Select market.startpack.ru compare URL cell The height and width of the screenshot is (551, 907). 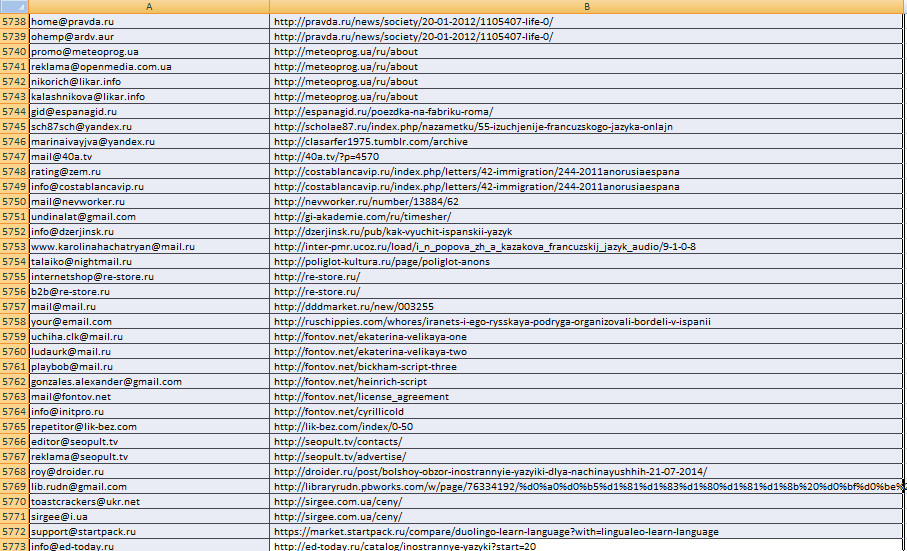[587, 531]
